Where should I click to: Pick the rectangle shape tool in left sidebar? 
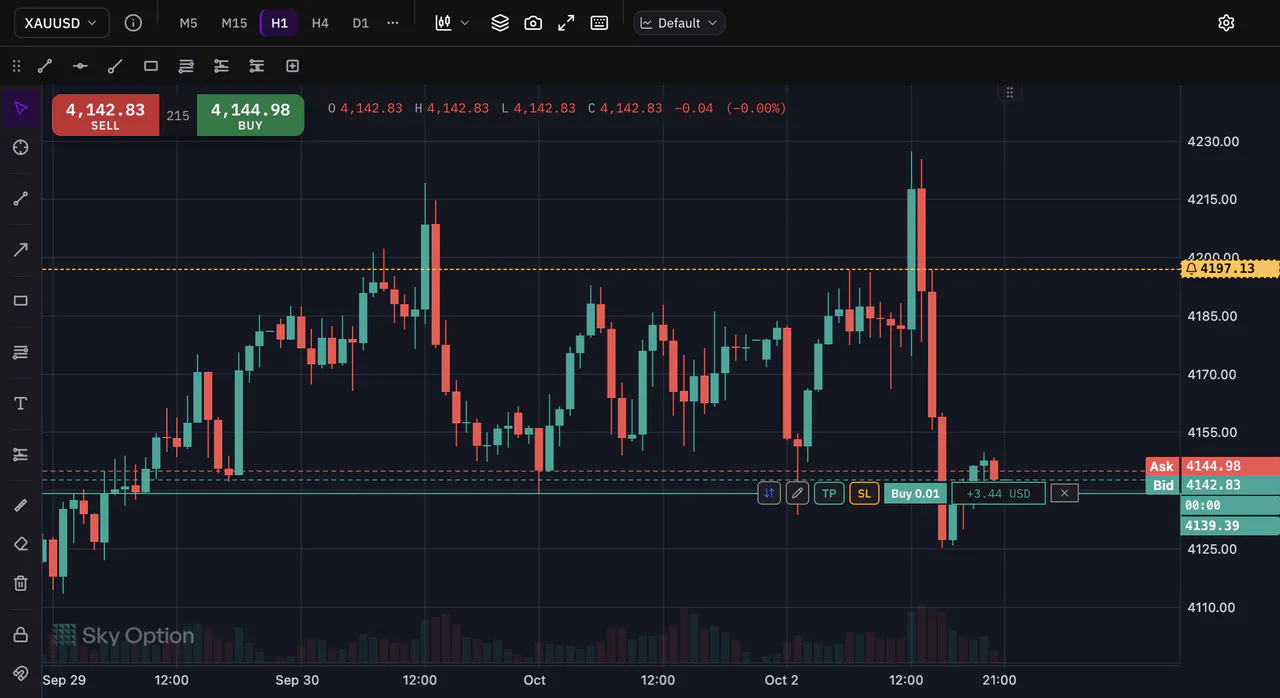tap(20, 300)
